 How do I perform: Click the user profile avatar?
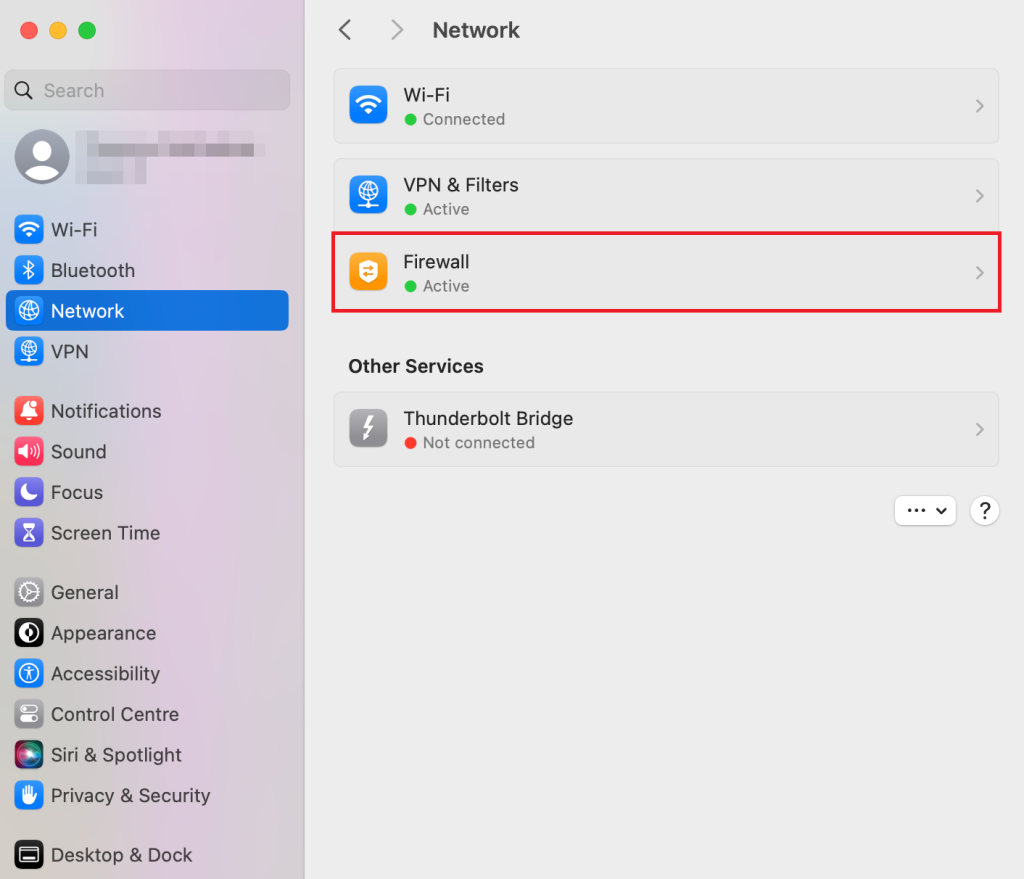click(x=42, y=157)
